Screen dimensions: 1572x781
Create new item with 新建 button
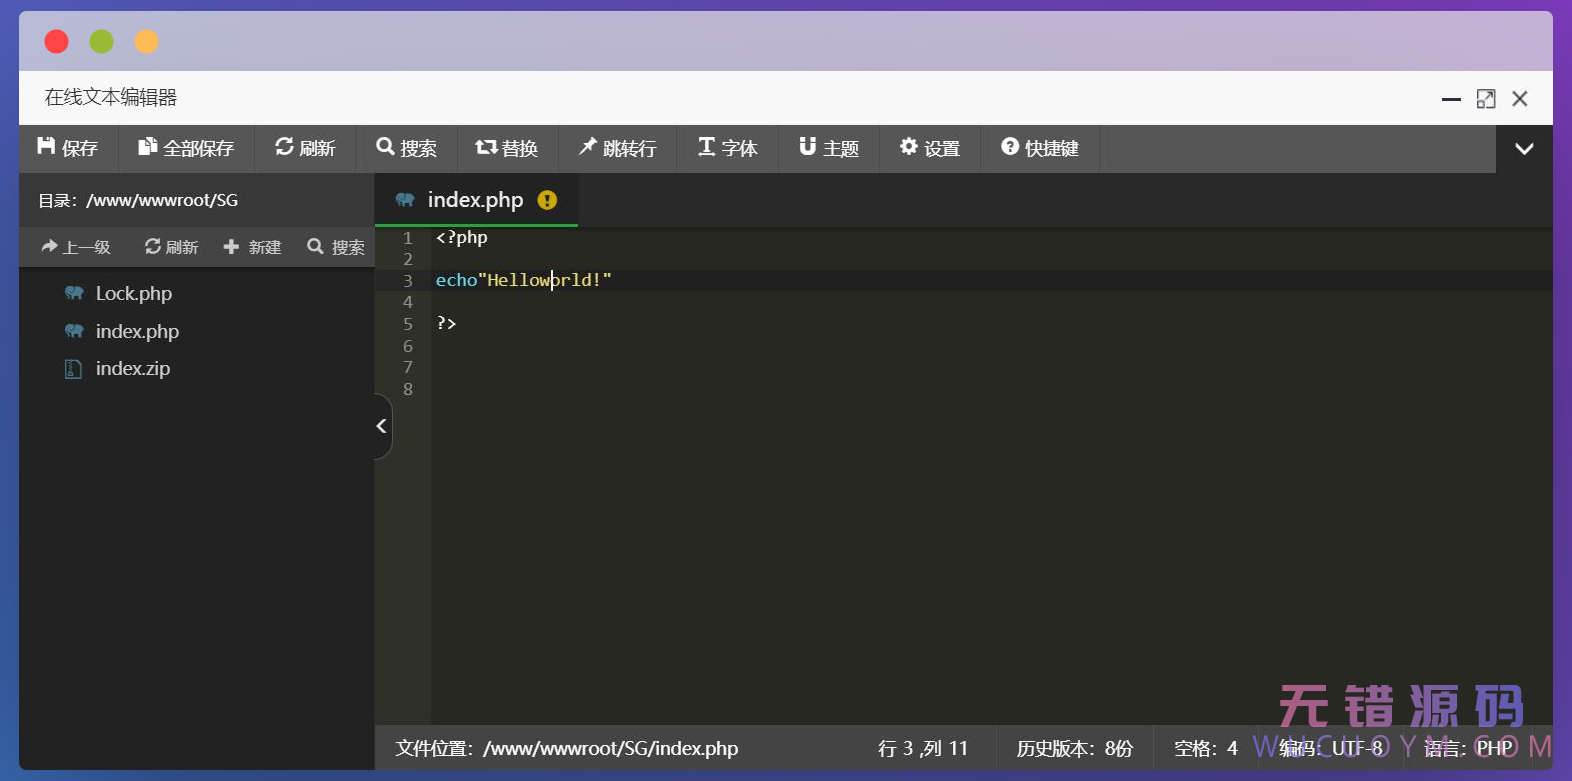click(x=252, y=247)
